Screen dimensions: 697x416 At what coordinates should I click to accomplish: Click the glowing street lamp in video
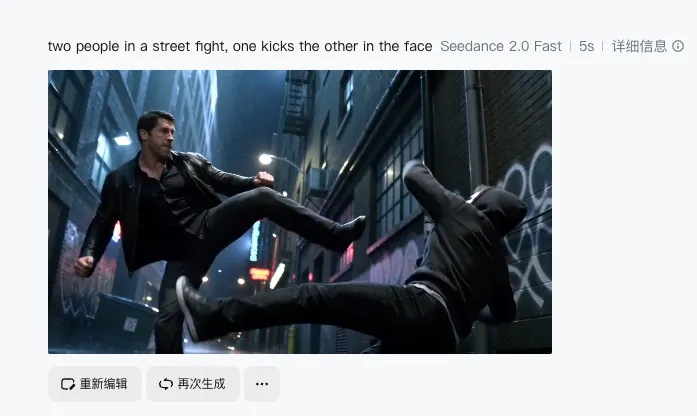[265, 159]
